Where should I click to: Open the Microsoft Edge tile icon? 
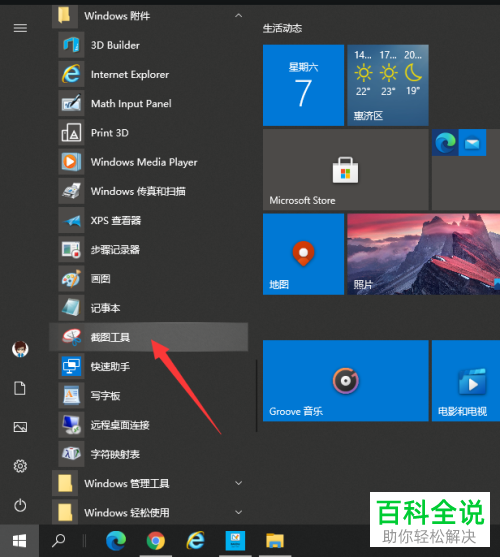pos(445,142)
